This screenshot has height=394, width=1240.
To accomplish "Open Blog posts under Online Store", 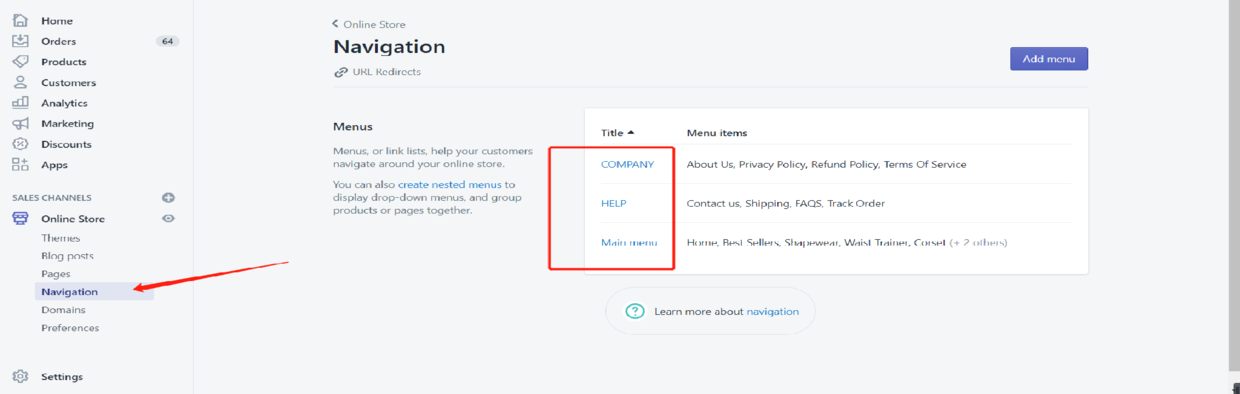I will [x=67, y=256].
